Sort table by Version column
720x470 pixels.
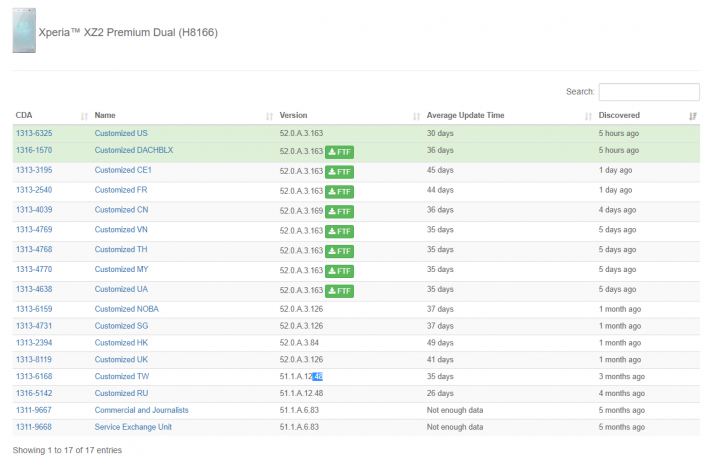pos(349,115)
